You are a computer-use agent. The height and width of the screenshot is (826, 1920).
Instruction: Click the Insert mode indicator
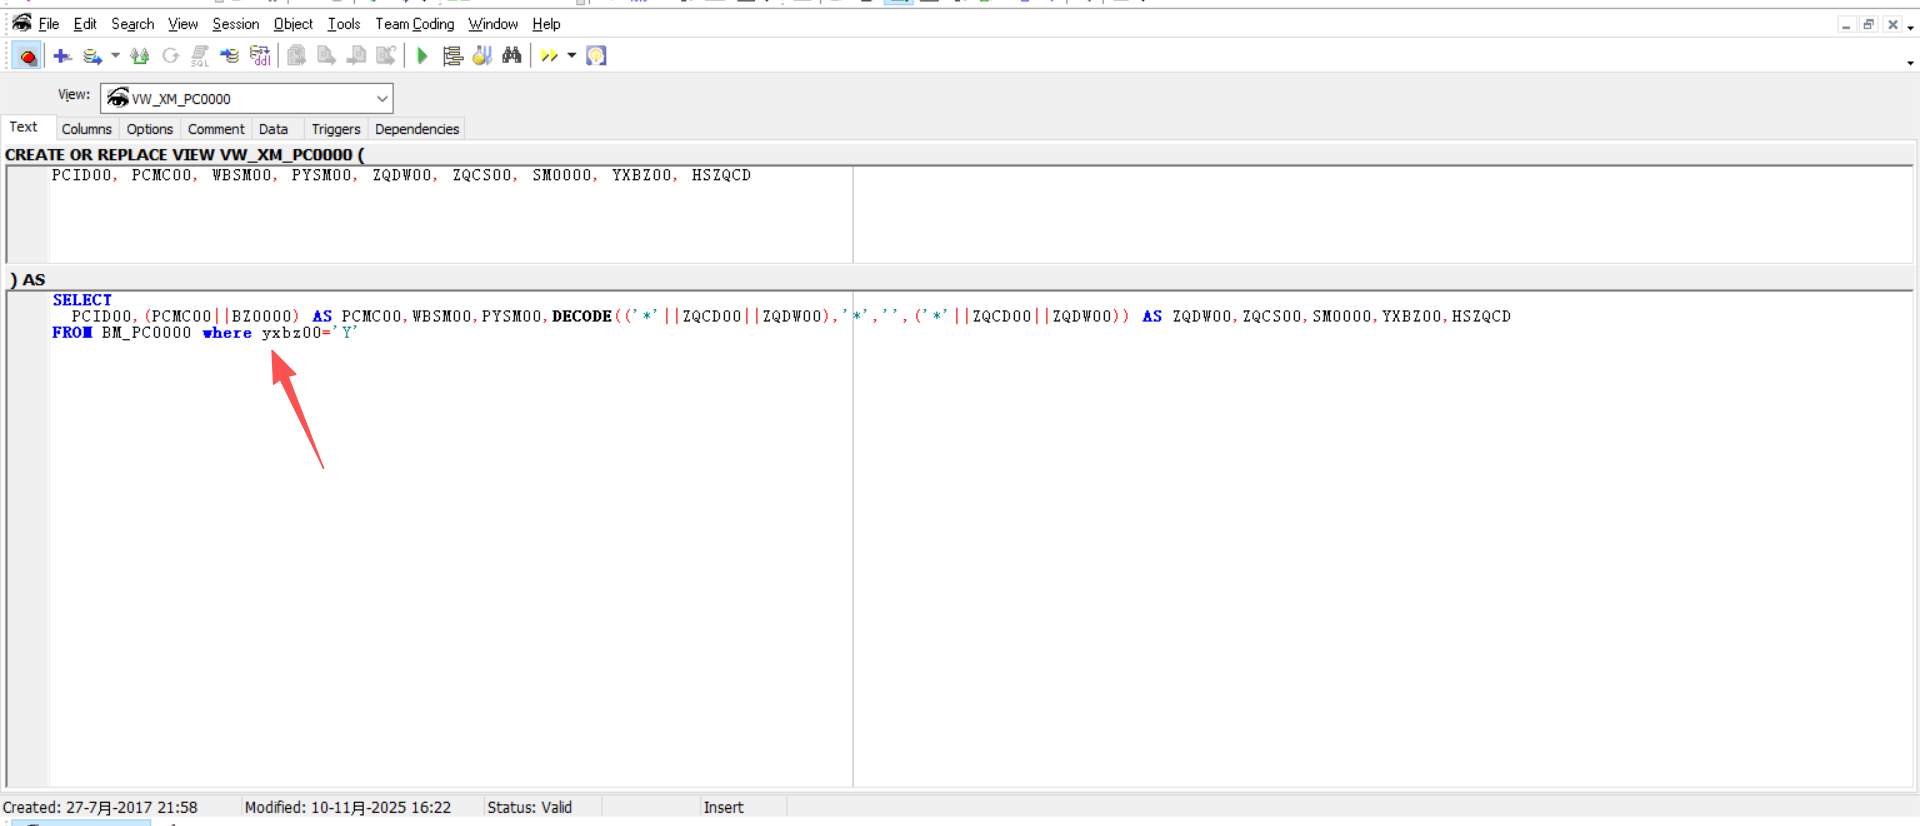[x=723, y=807]
